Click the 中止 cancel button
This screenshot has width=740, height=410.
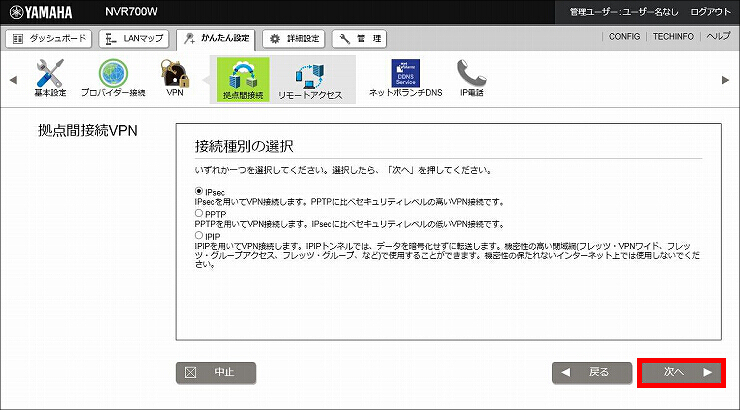[x=216, y=373]
